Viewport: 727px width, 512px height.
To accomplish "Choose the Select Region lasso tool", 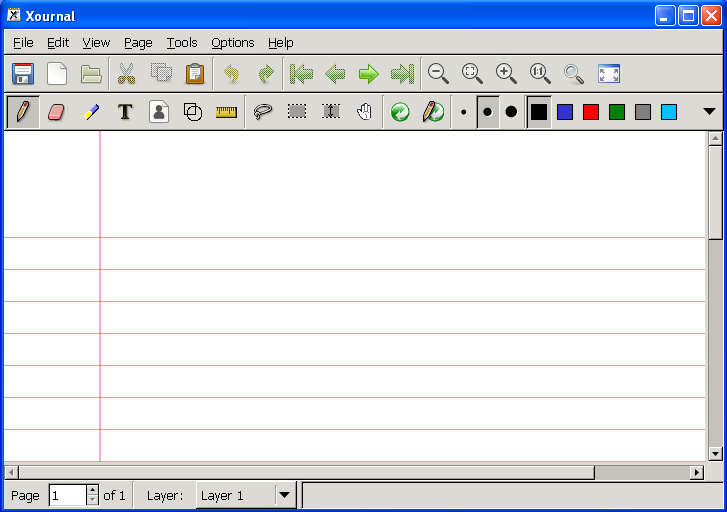I will (263, 112).
